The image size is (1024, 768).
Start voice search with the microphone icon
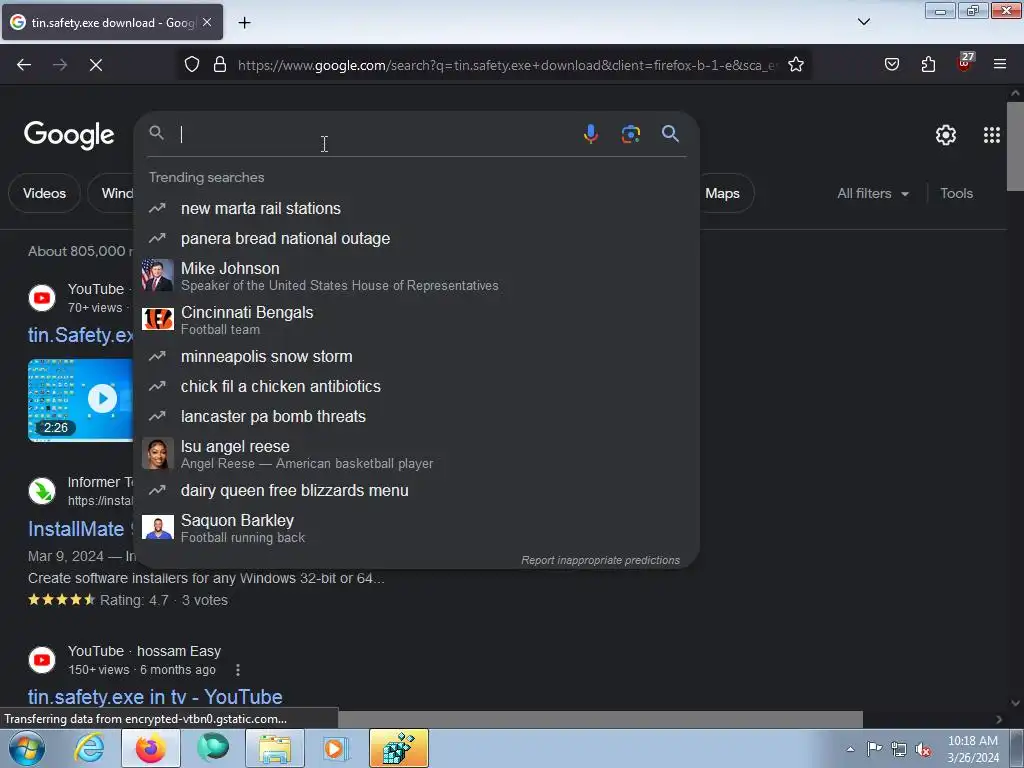590,134
